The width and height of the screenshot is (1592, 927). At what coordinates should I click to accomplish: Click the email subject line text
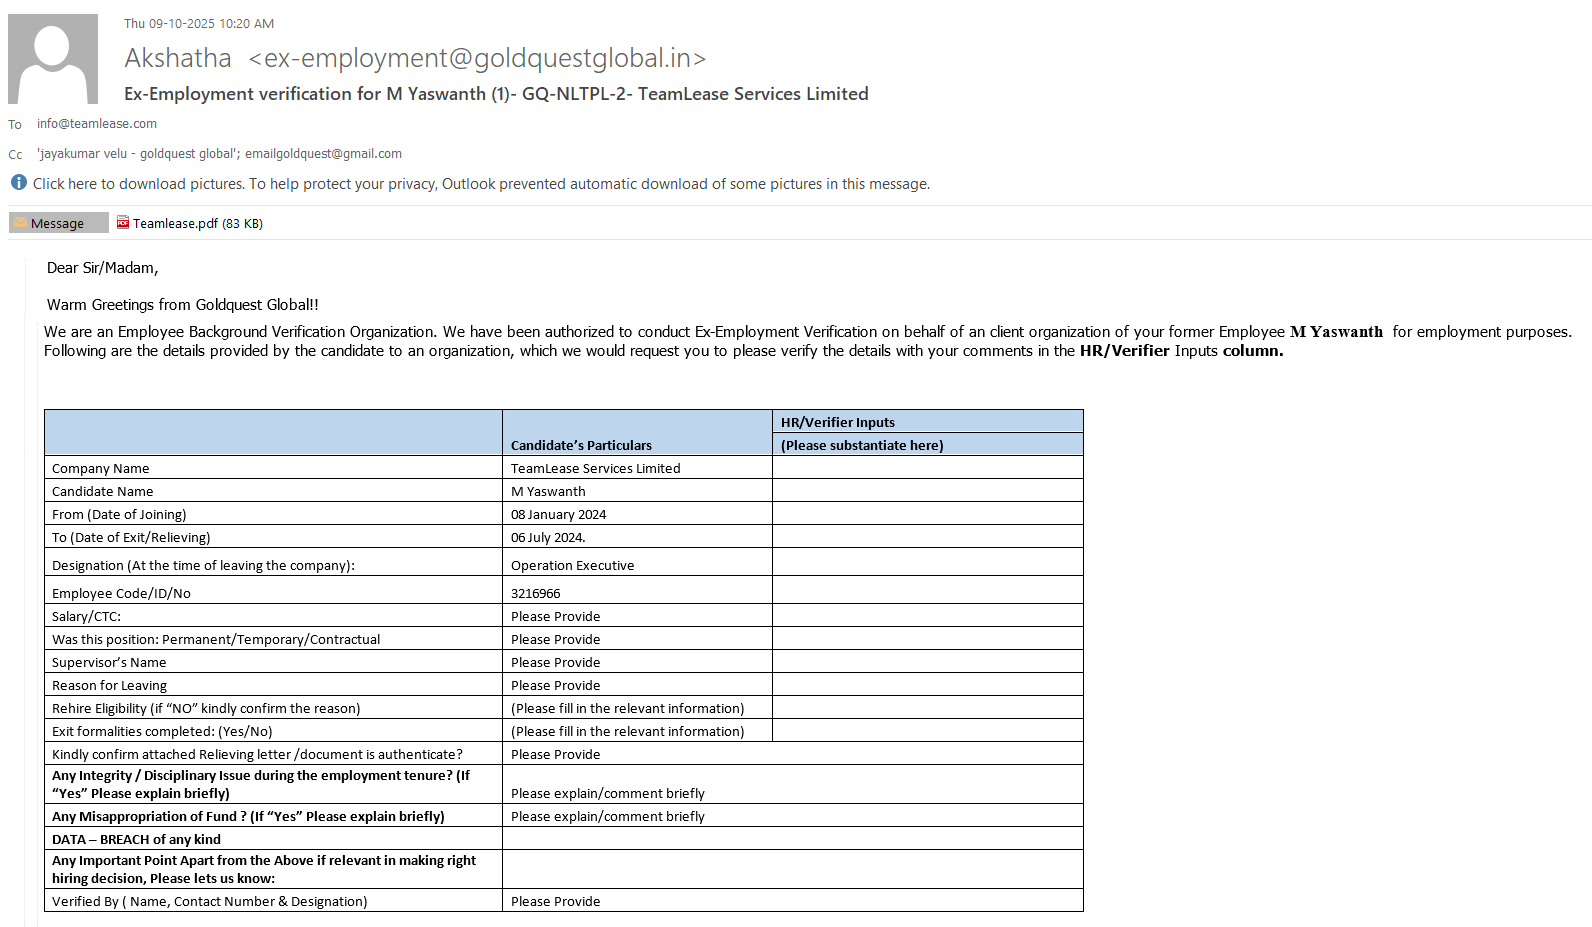pyautogui.click(x=496, y=94)
